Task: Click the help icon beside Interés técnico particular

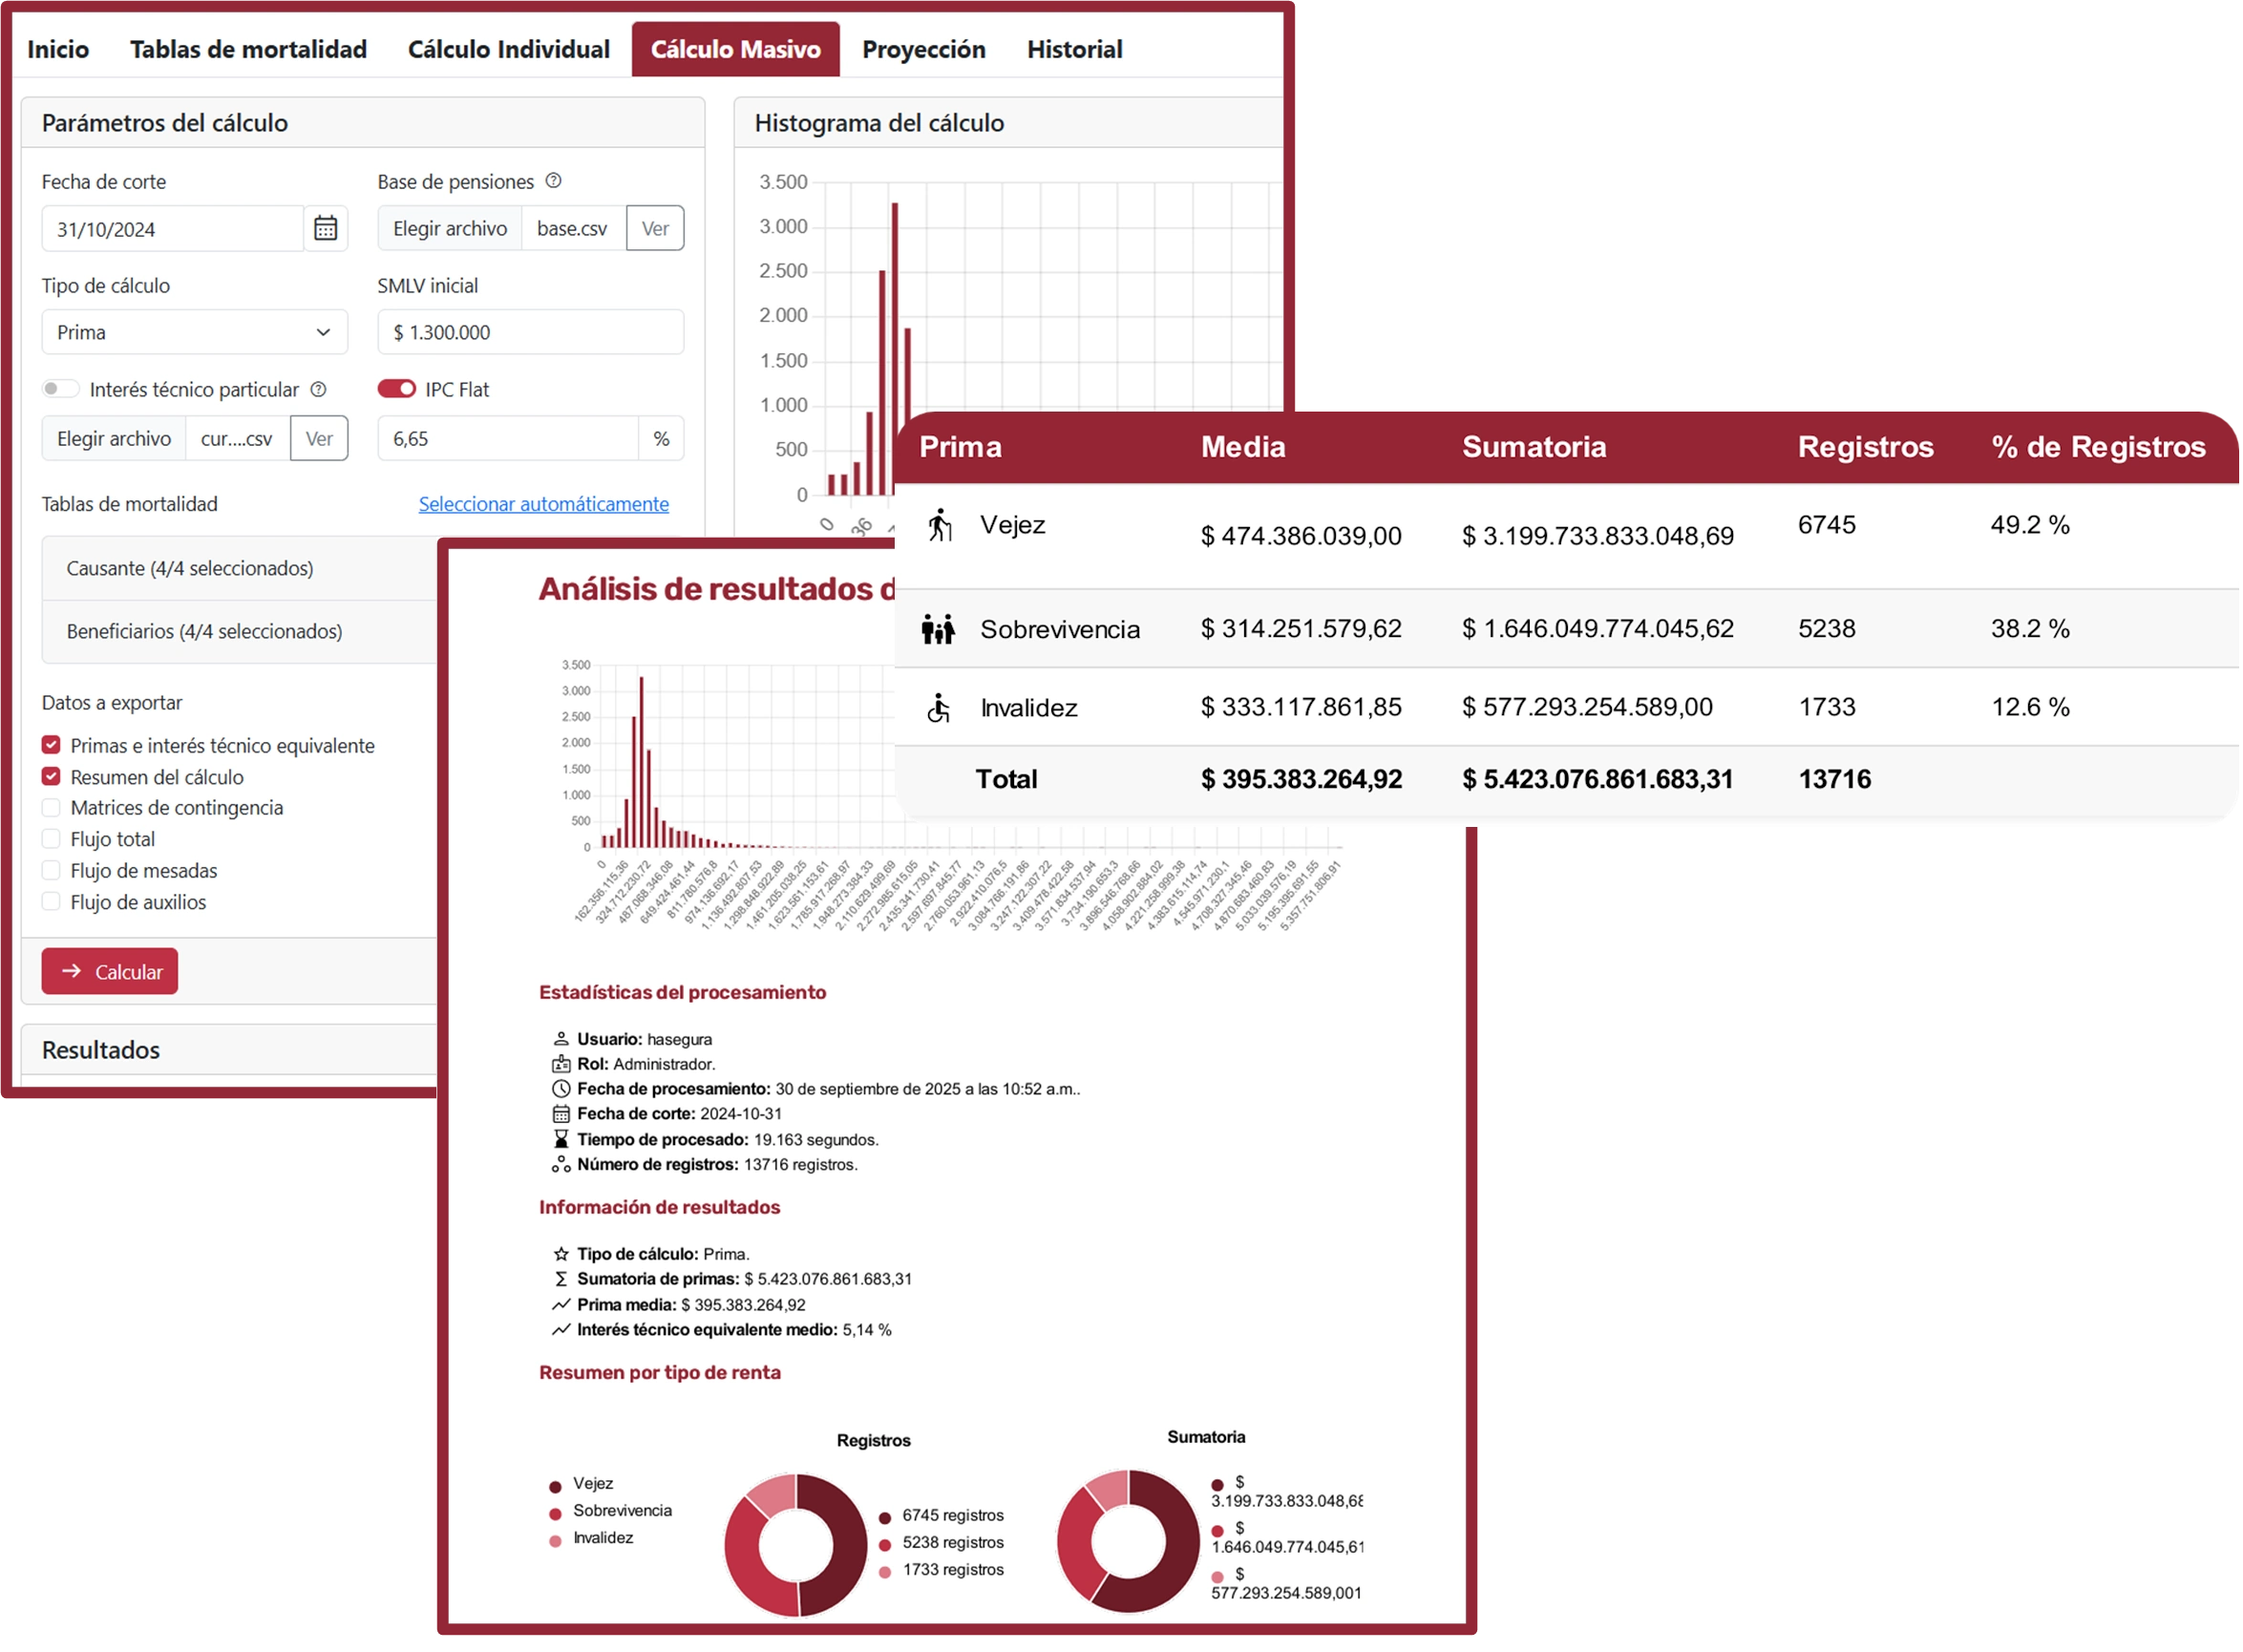Action: [319, 389]
